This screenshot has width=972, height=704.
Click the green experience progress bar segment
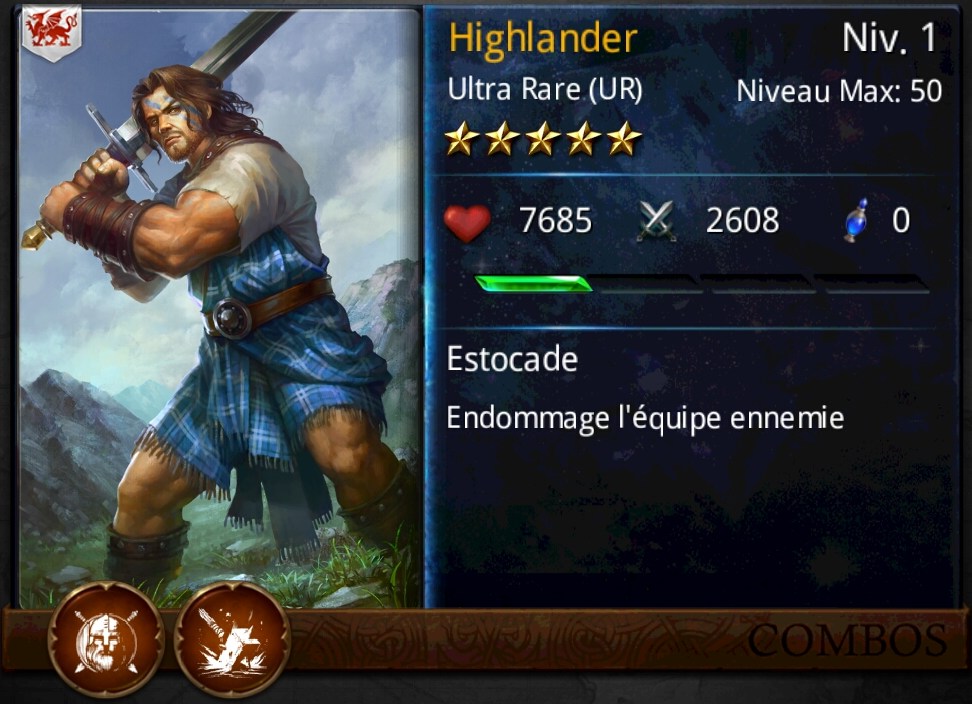pyautogui.click(x=534, y=284)
